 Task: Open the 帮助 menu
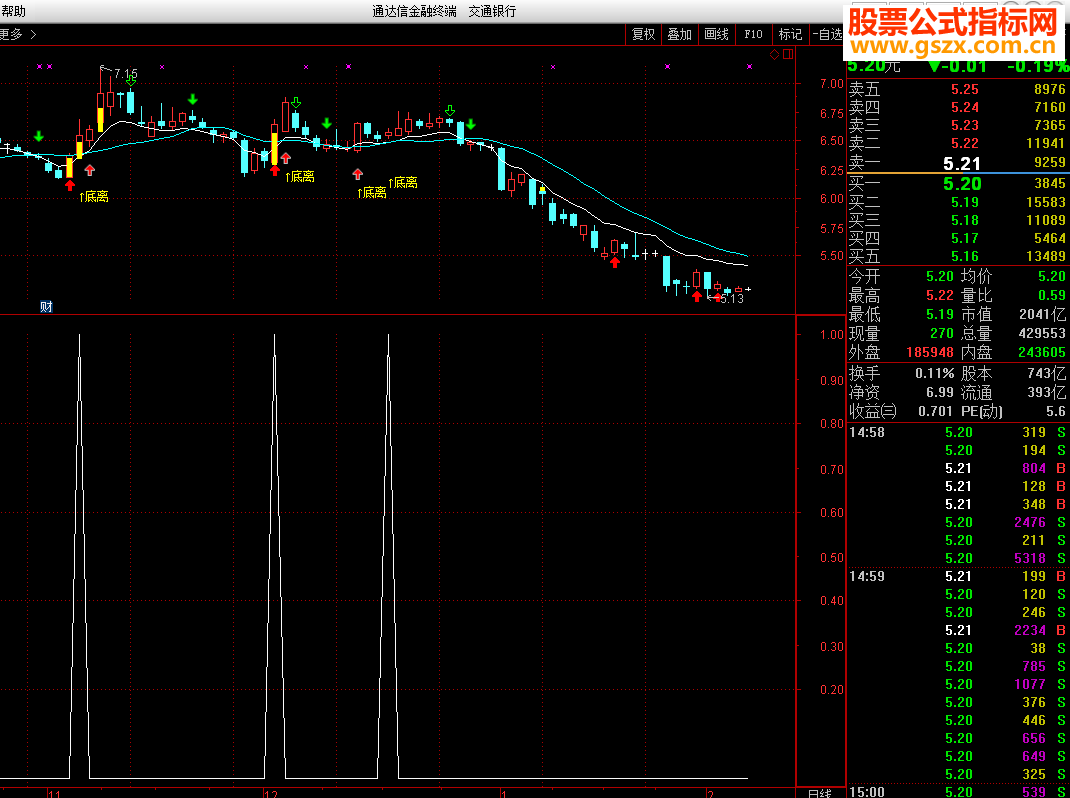tap(13, 11)
